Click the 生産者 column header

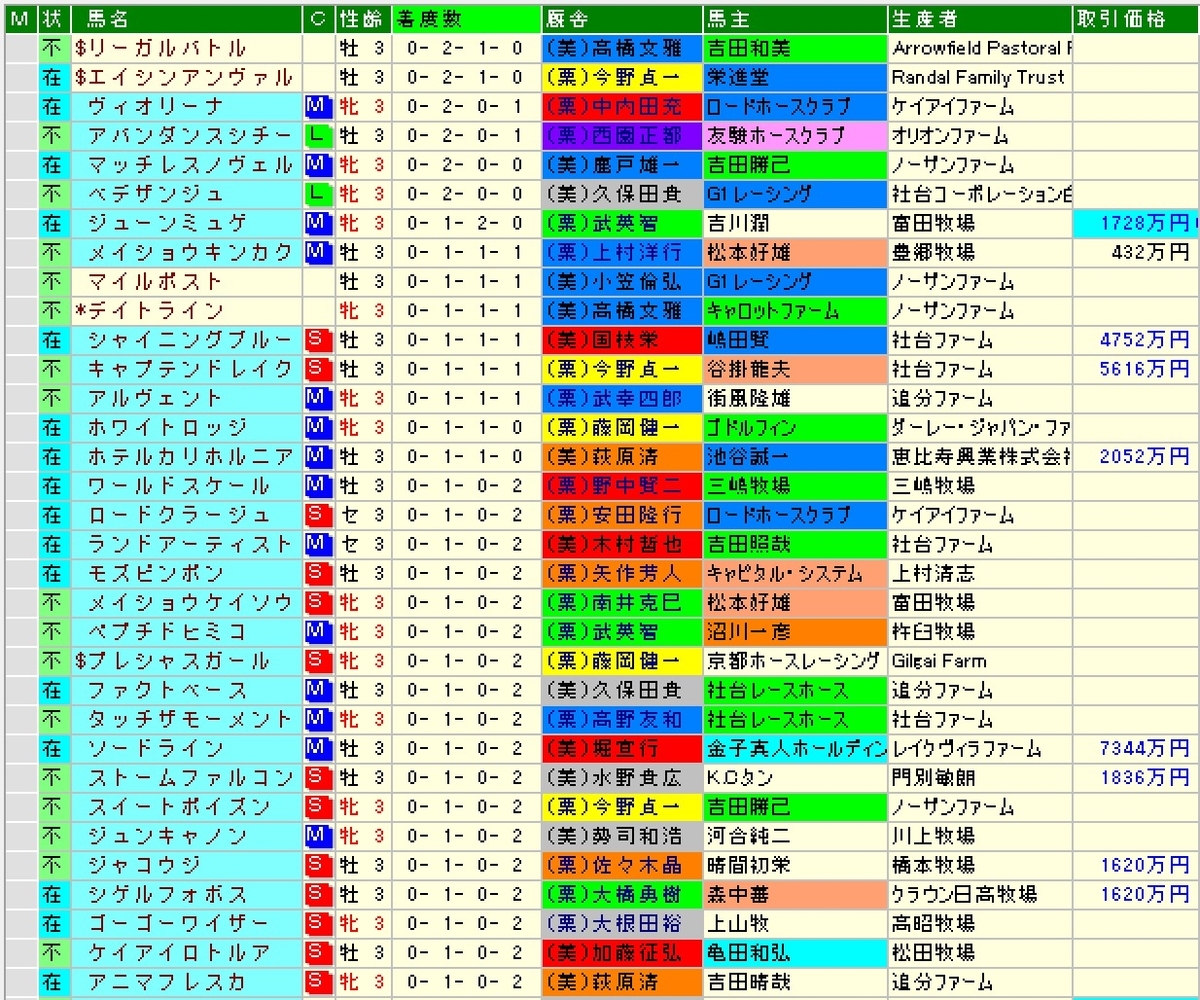coord(979,19)
